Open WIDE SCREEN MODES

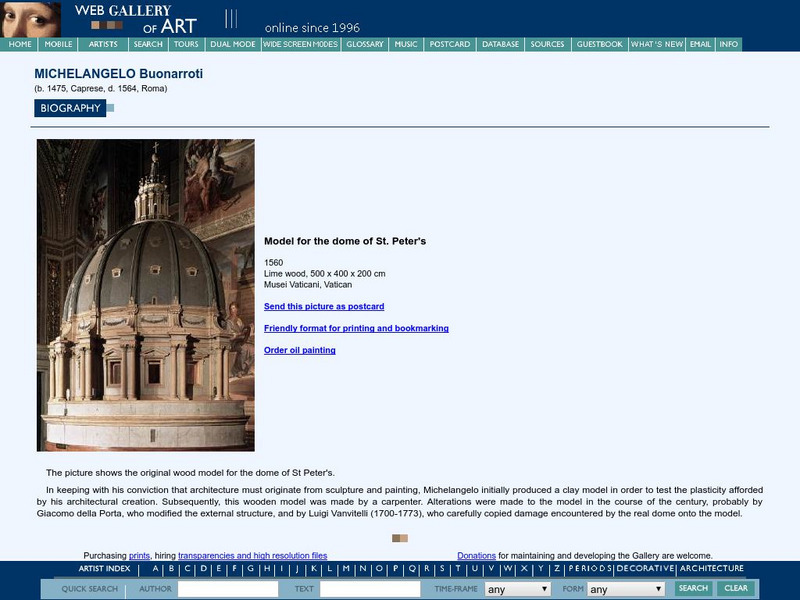coord(301,44)
